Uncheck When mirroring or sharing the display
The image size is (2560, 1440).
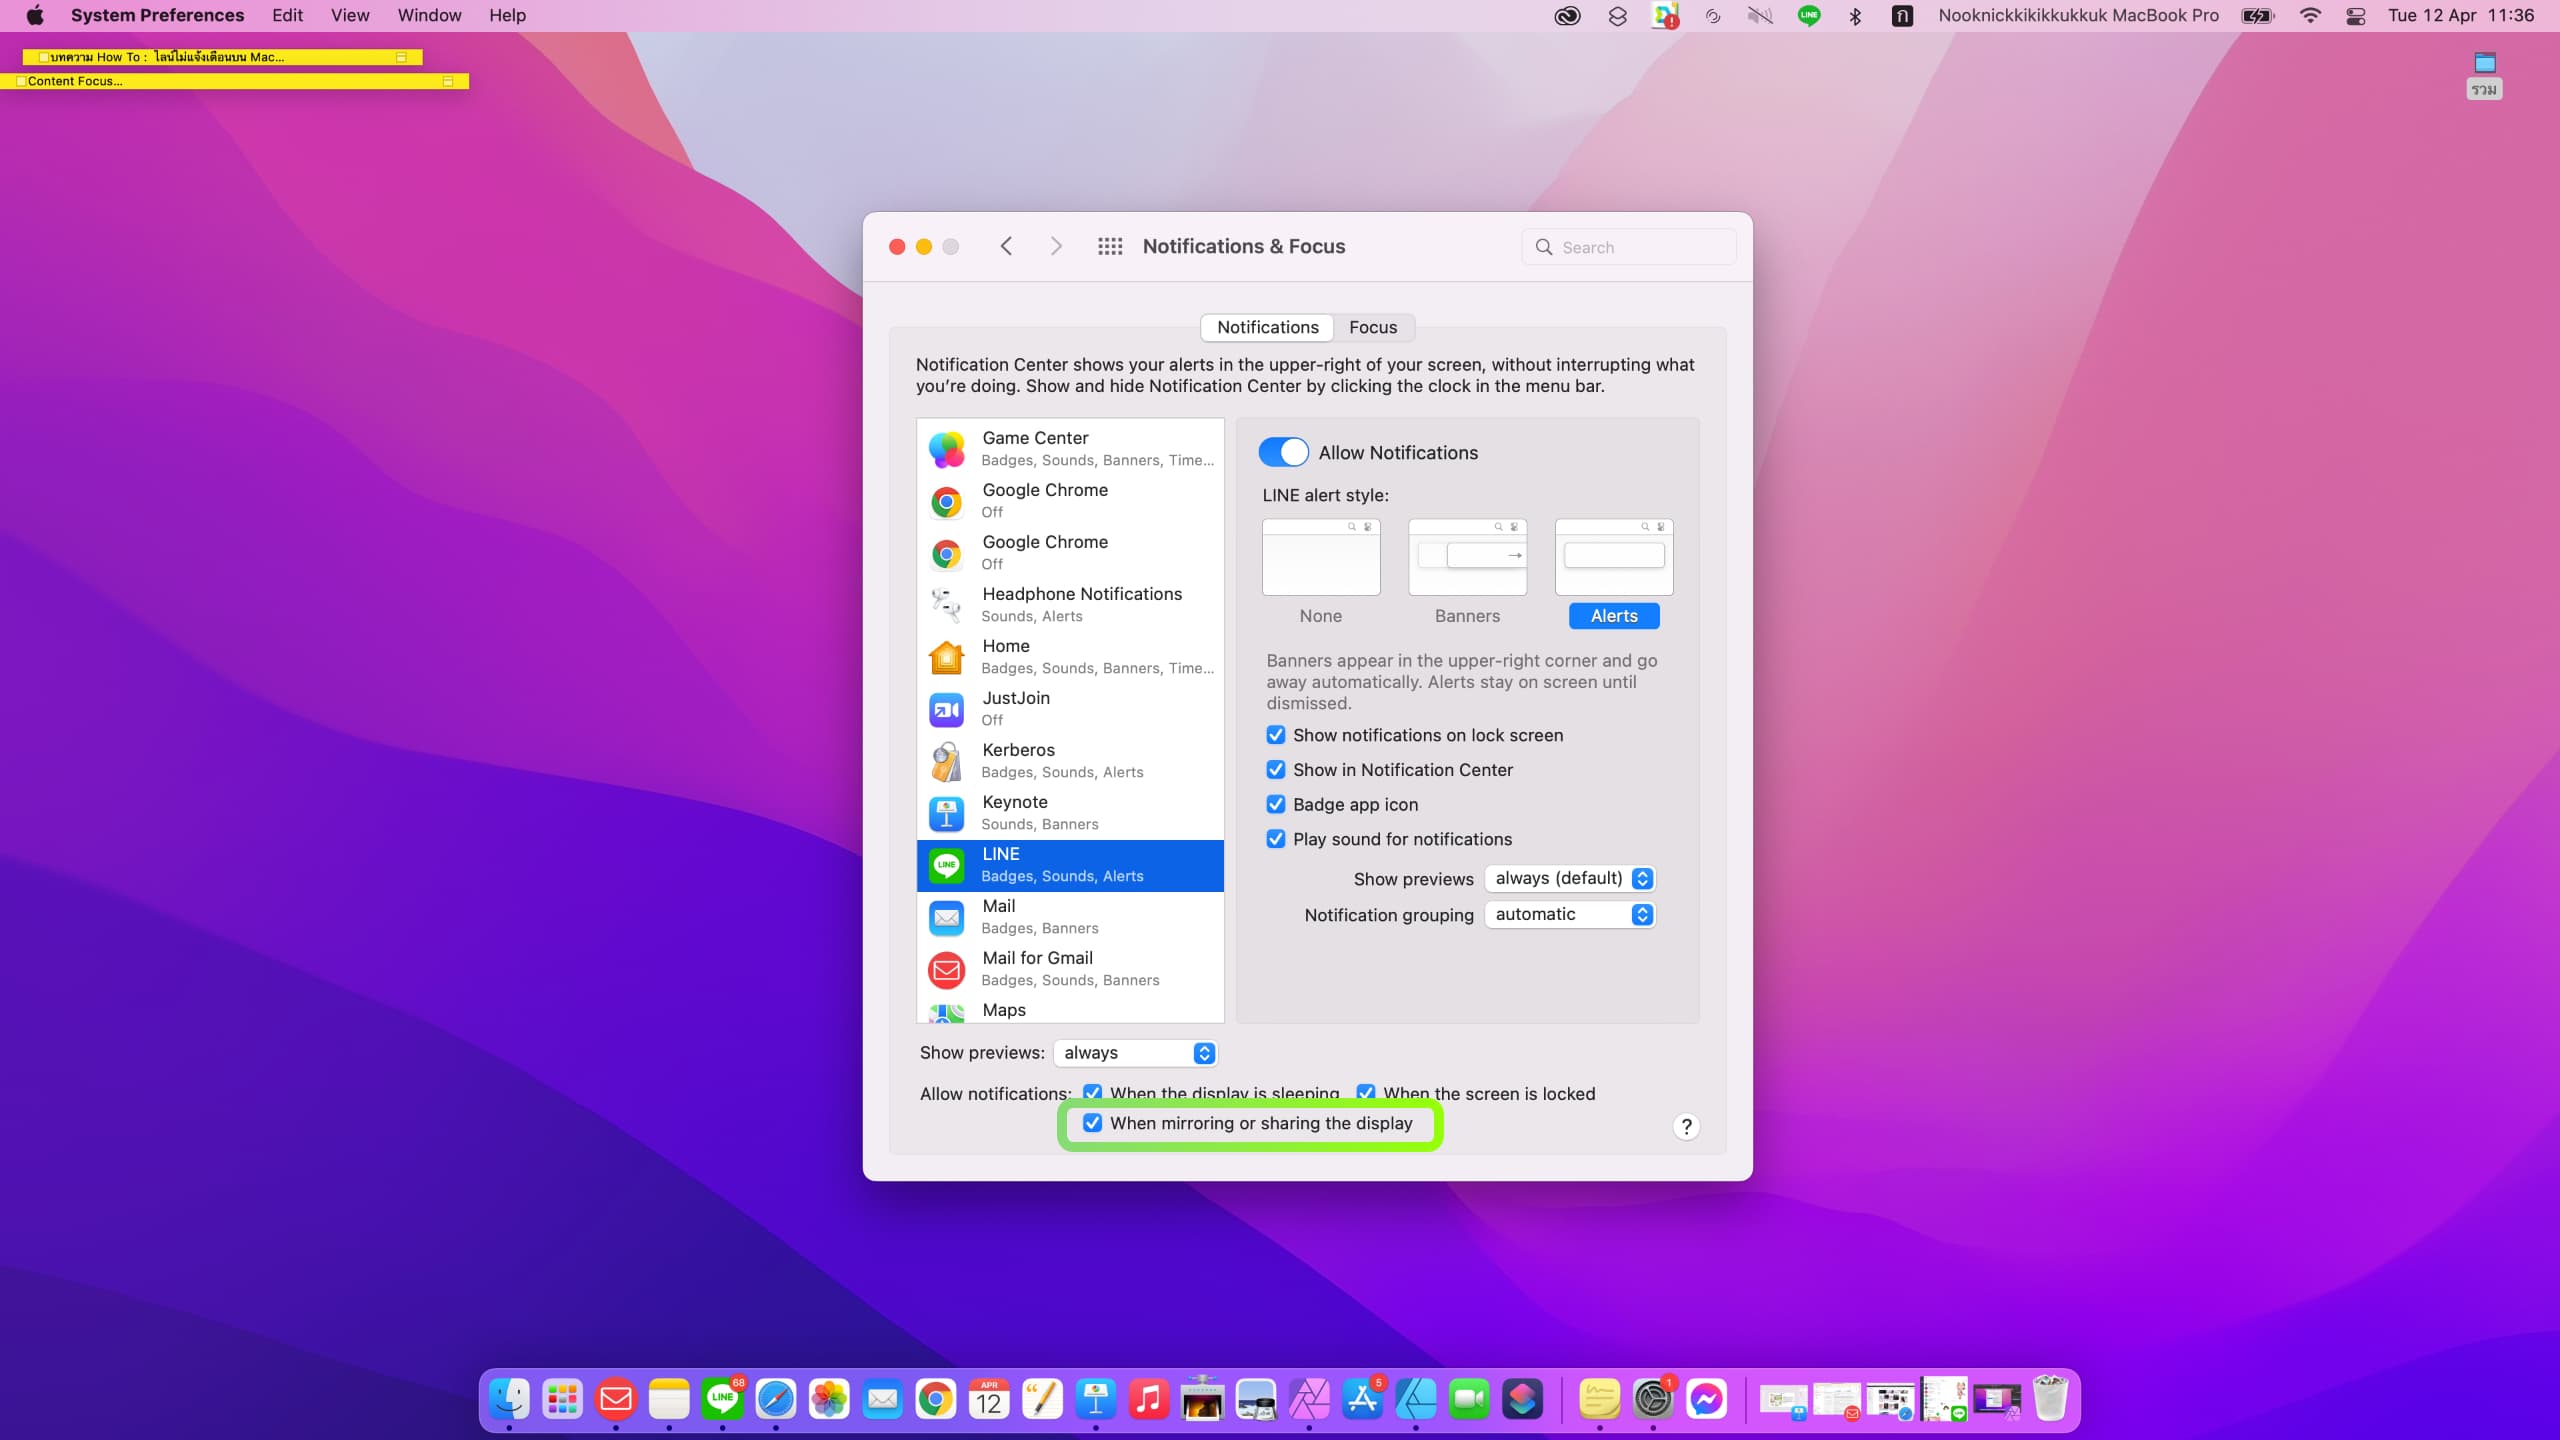pyautogui.click(x=1093, y=1123)
